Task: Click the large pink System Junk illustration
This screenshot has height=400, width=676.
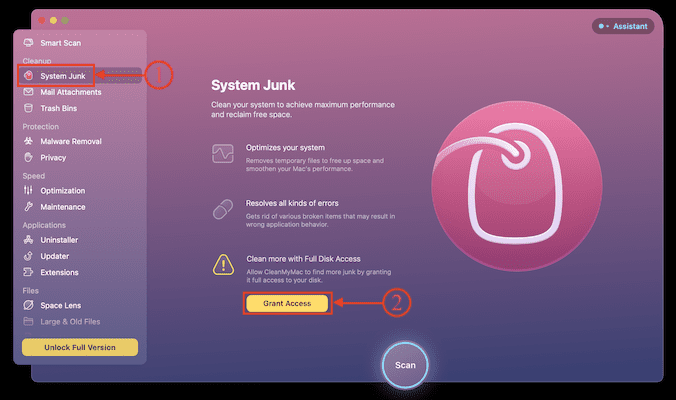Action: click(517, 186)
